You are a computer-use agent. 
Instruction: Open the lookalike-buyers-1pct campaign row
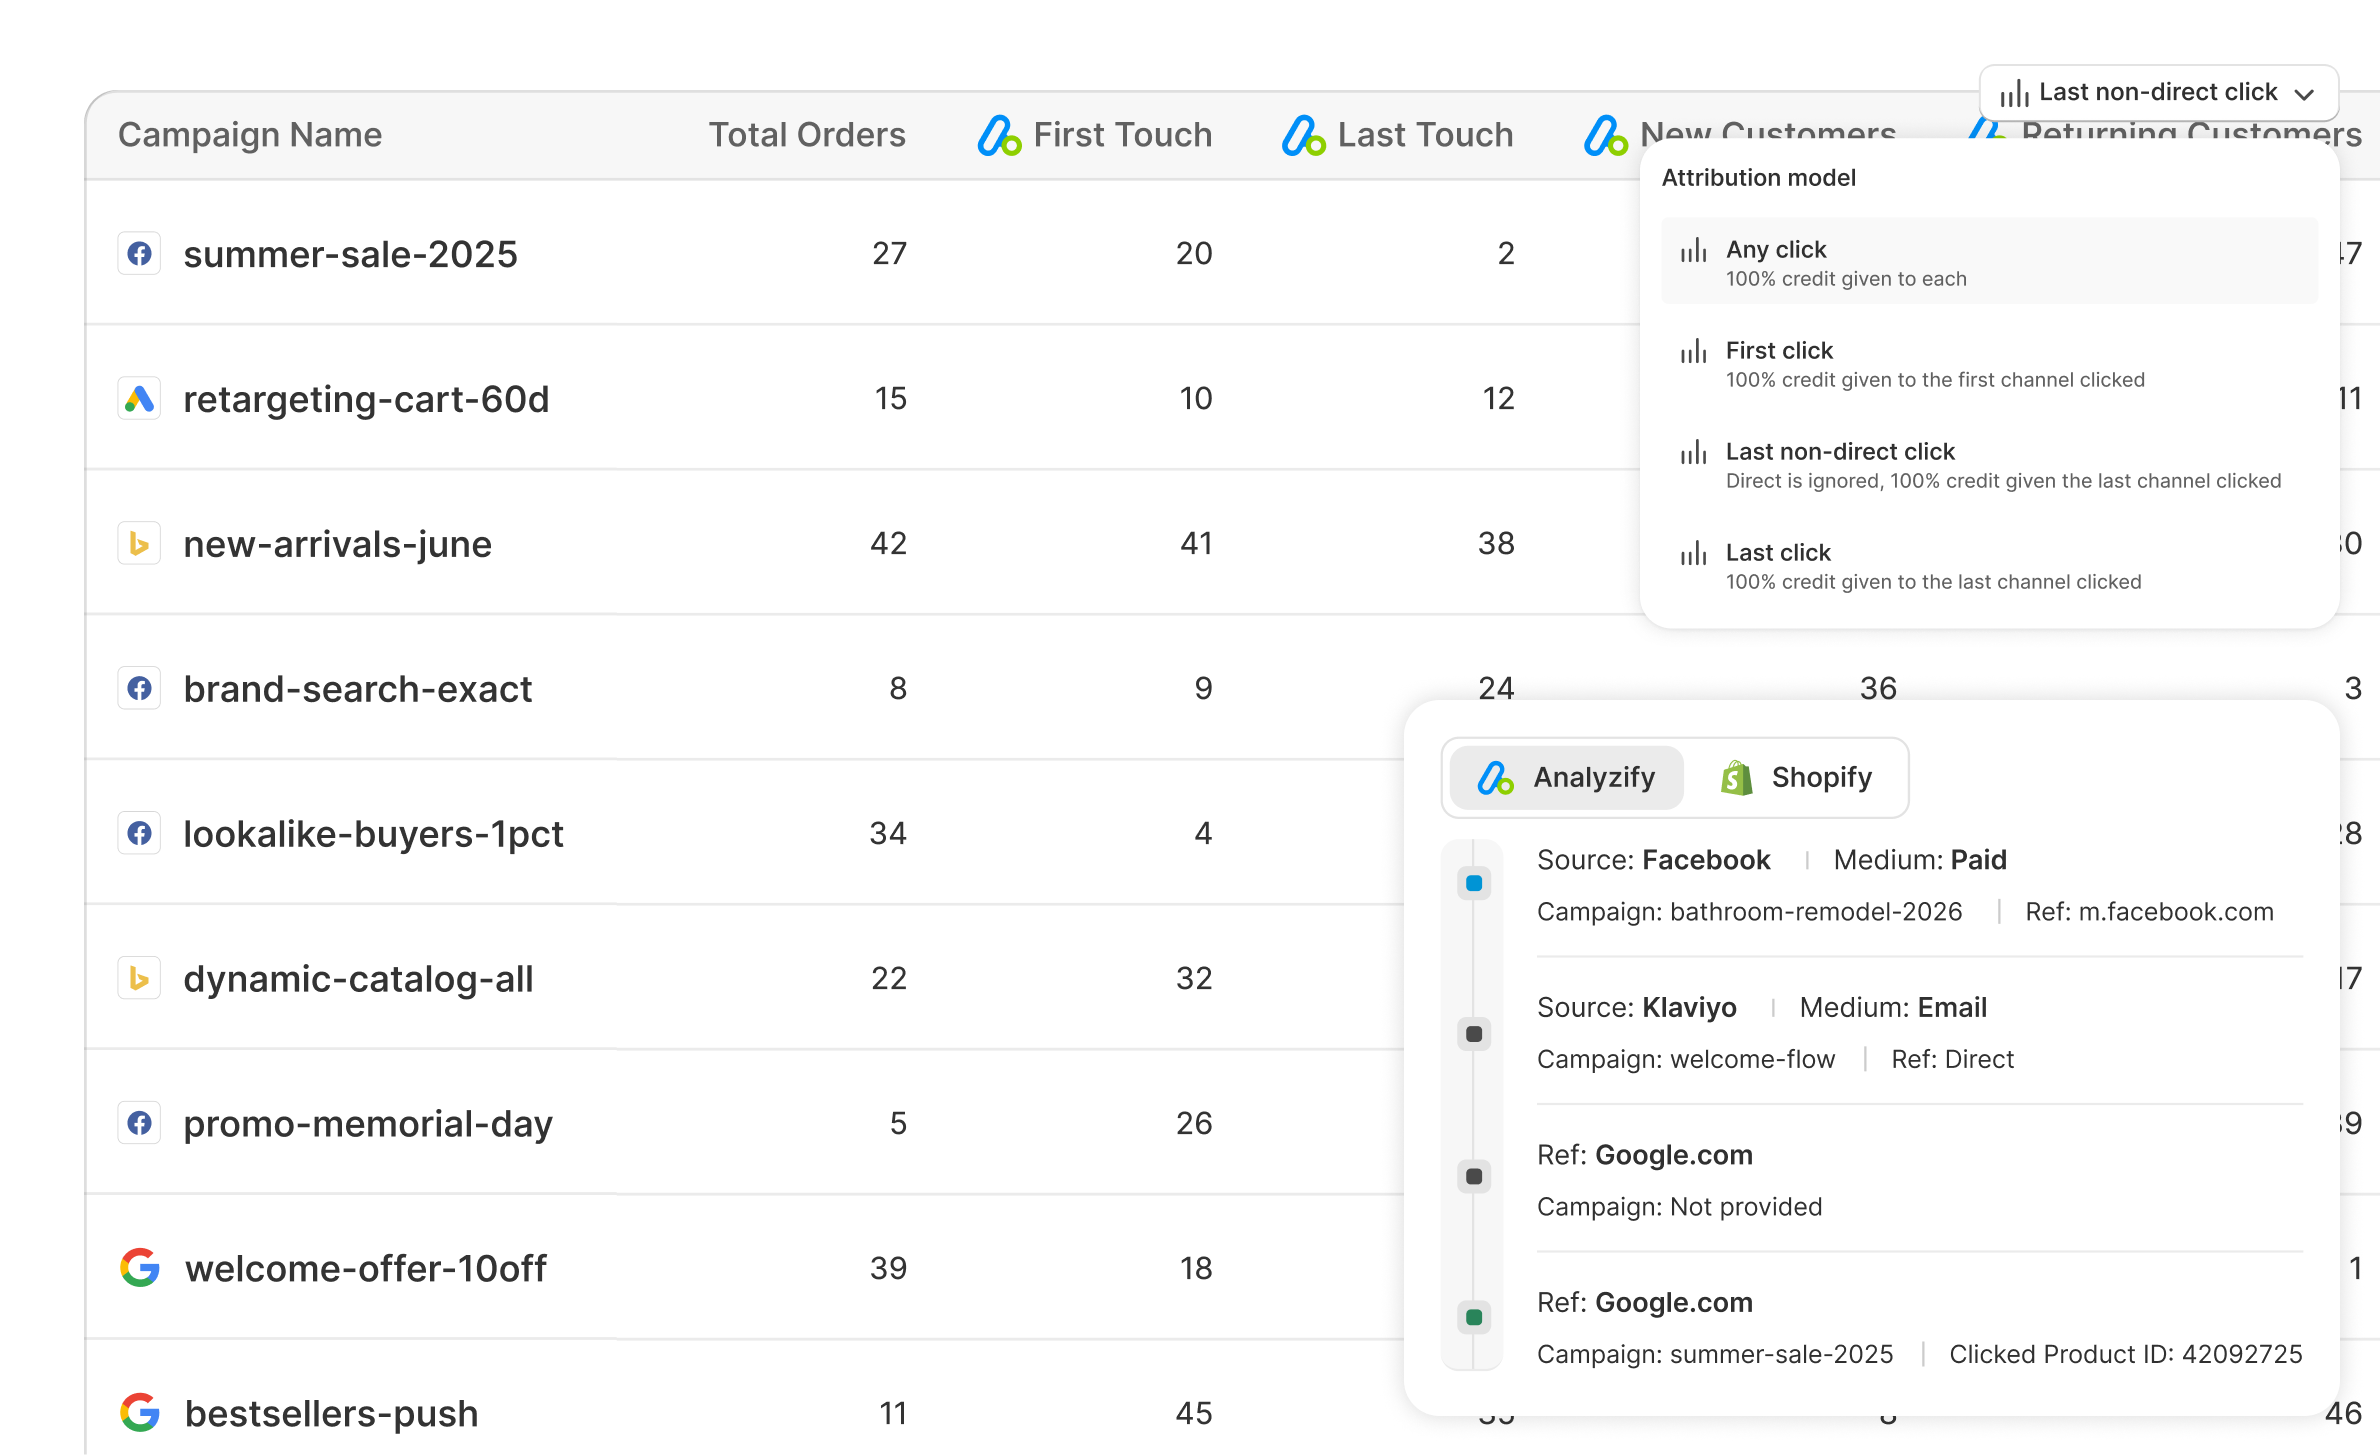coord(373,833)
